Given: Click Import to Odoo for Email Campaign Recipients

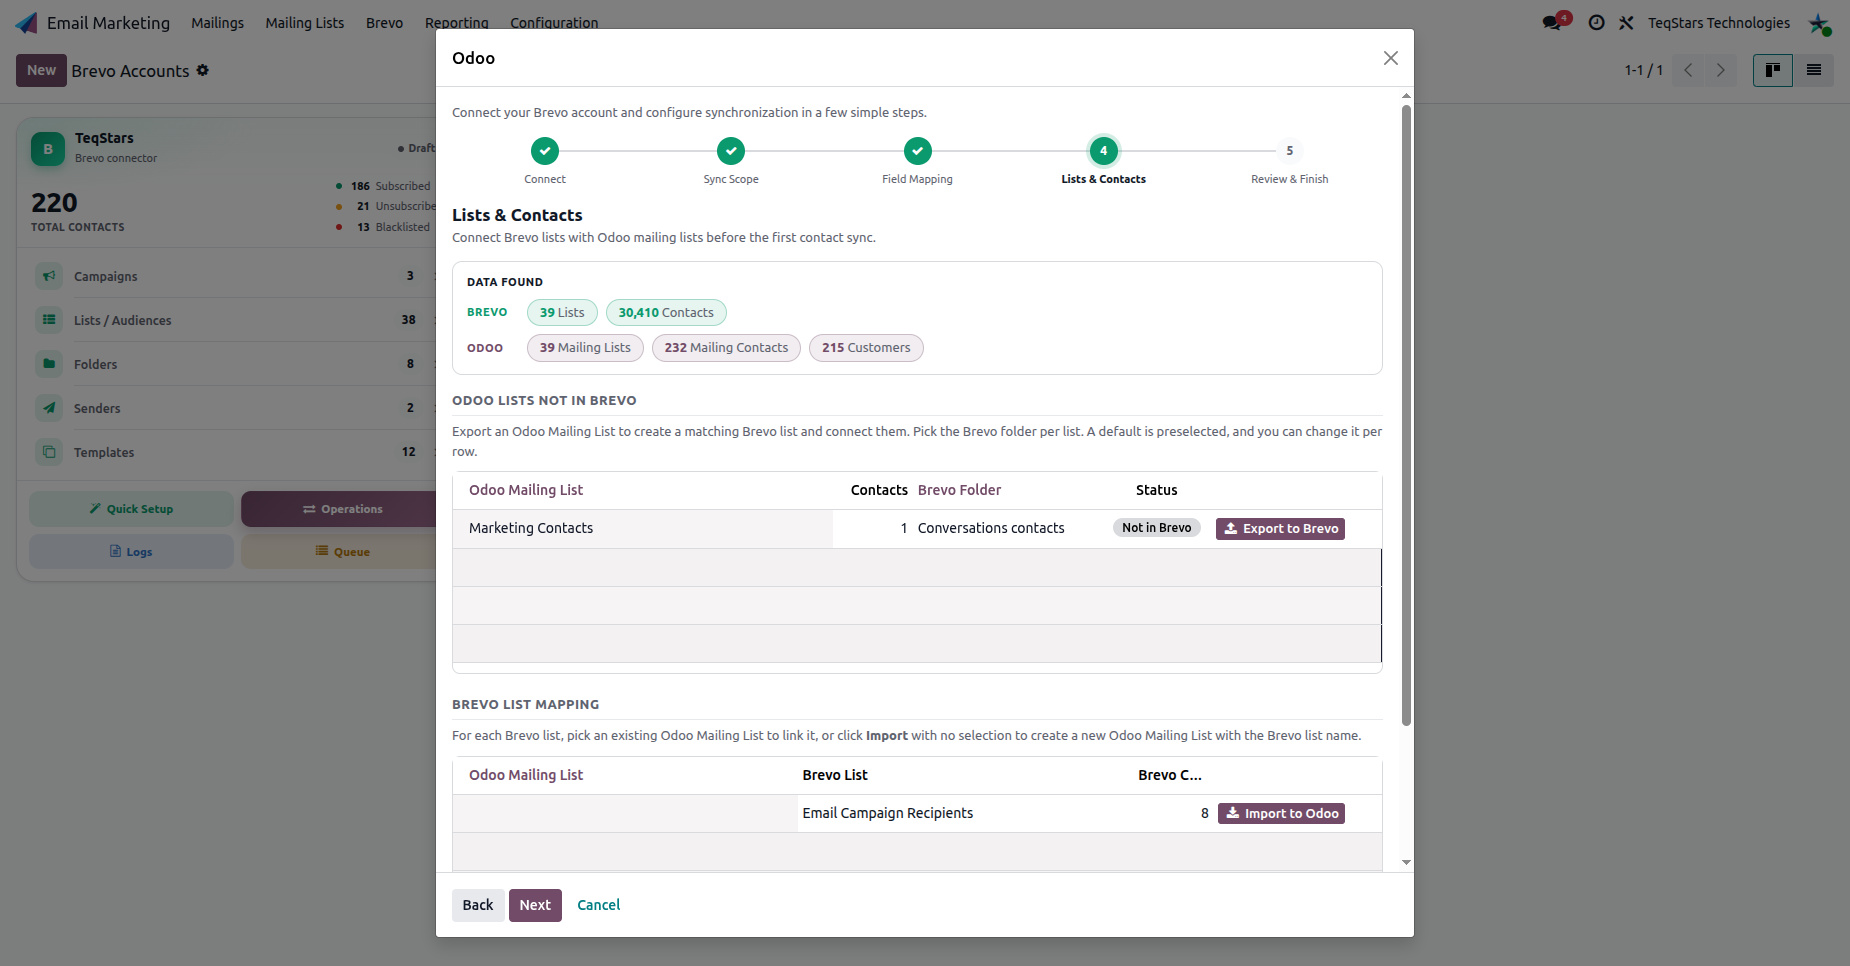Looking at the screenshot, I should 1281,814.
